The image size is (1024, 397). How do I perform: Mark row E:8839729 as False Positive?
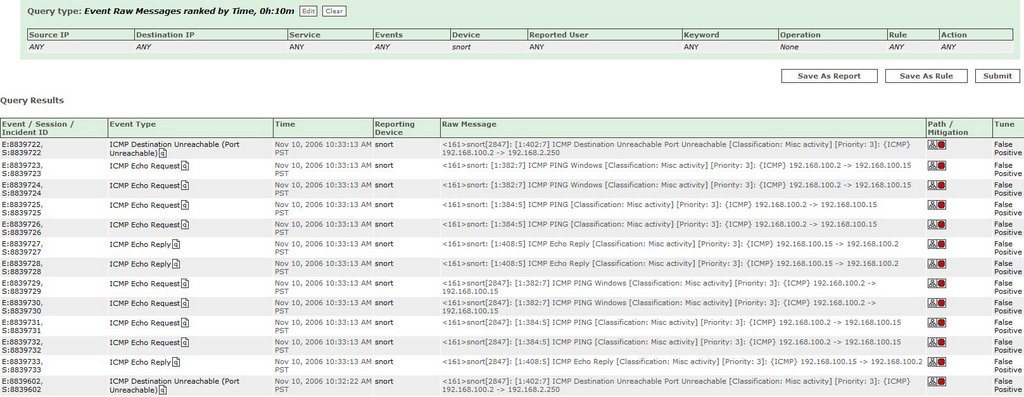pyautogui.click(x=1008, y=287)
